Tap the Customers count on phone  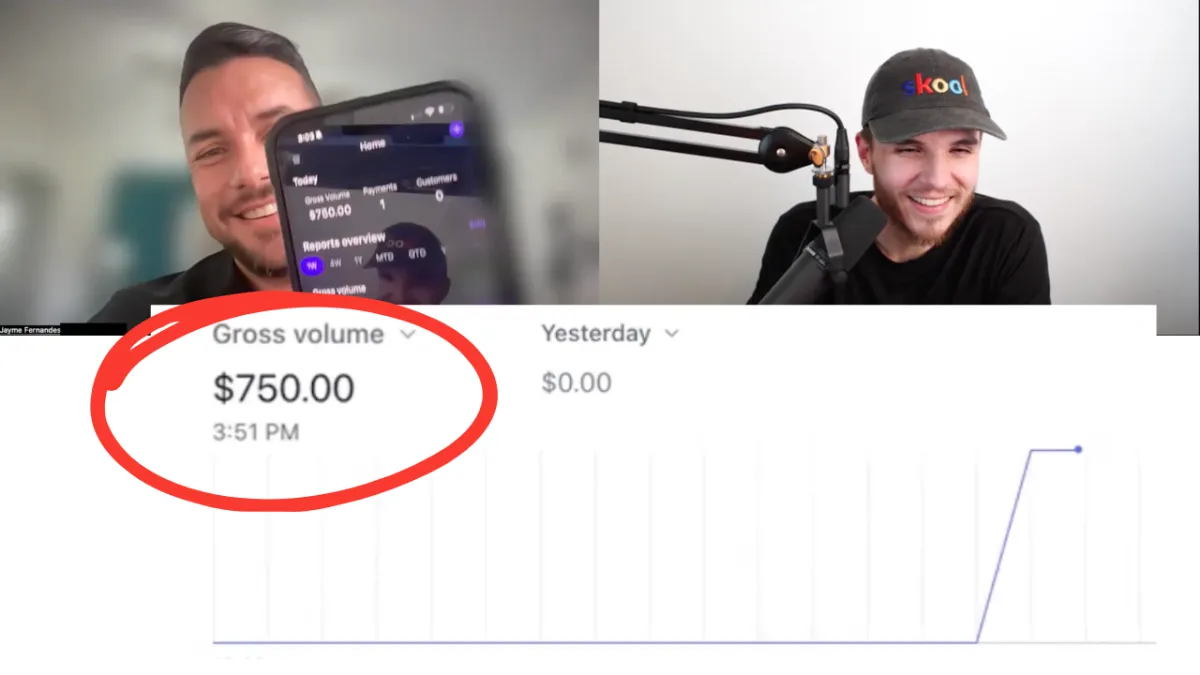click(439, 196)
